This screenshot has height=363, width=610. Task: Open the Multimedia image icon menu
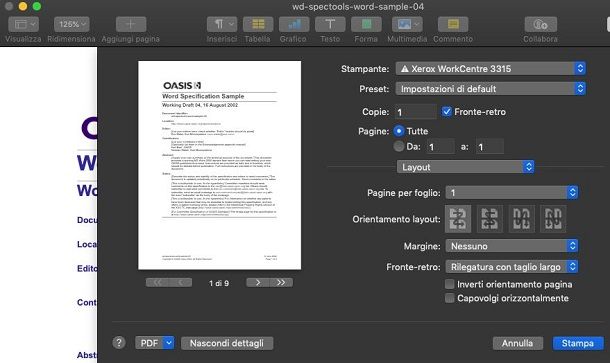coord(407,24)
